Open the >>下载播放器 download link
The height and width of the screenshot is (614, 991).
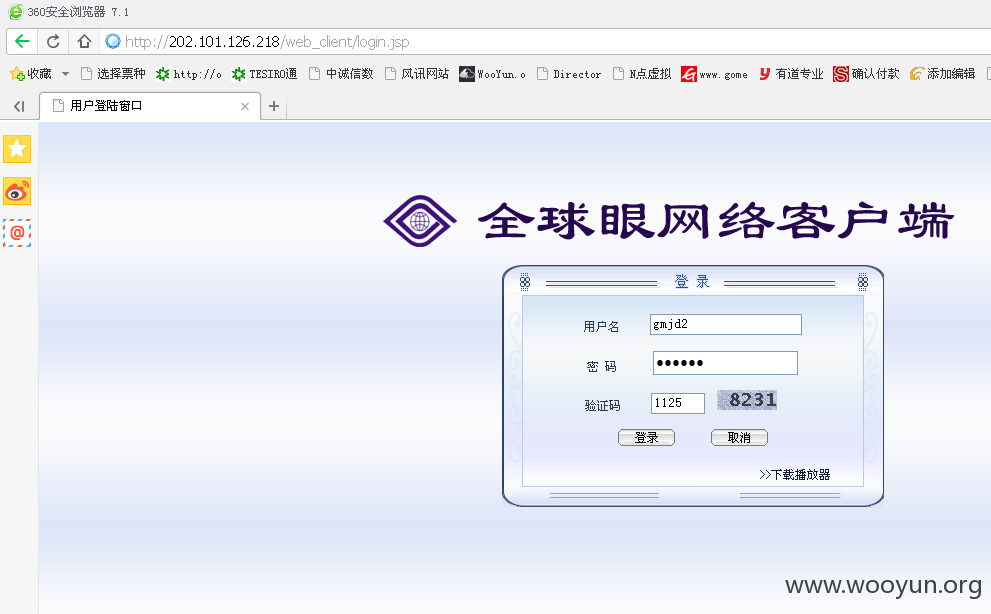coord(794,475)
